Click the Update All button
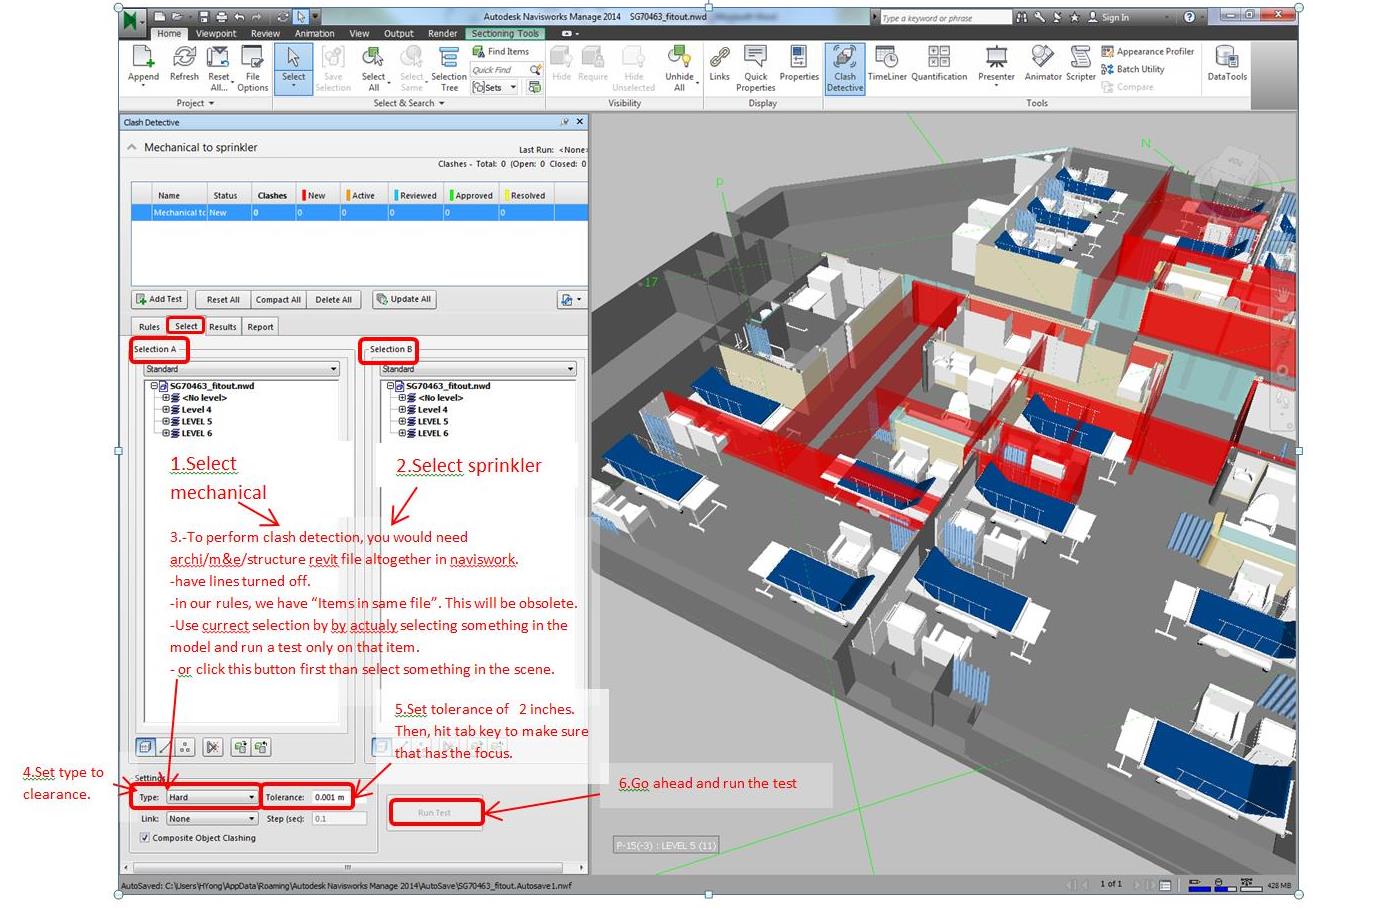1381x908 pixels. [x=404, y=299]
